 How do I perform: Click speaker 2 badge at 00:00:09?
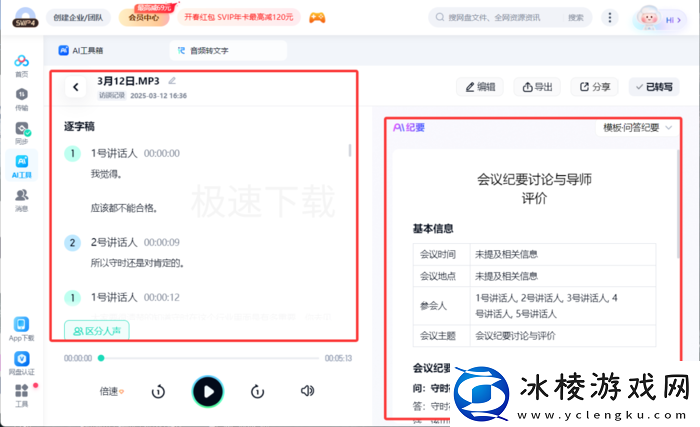tap(72, 243)
